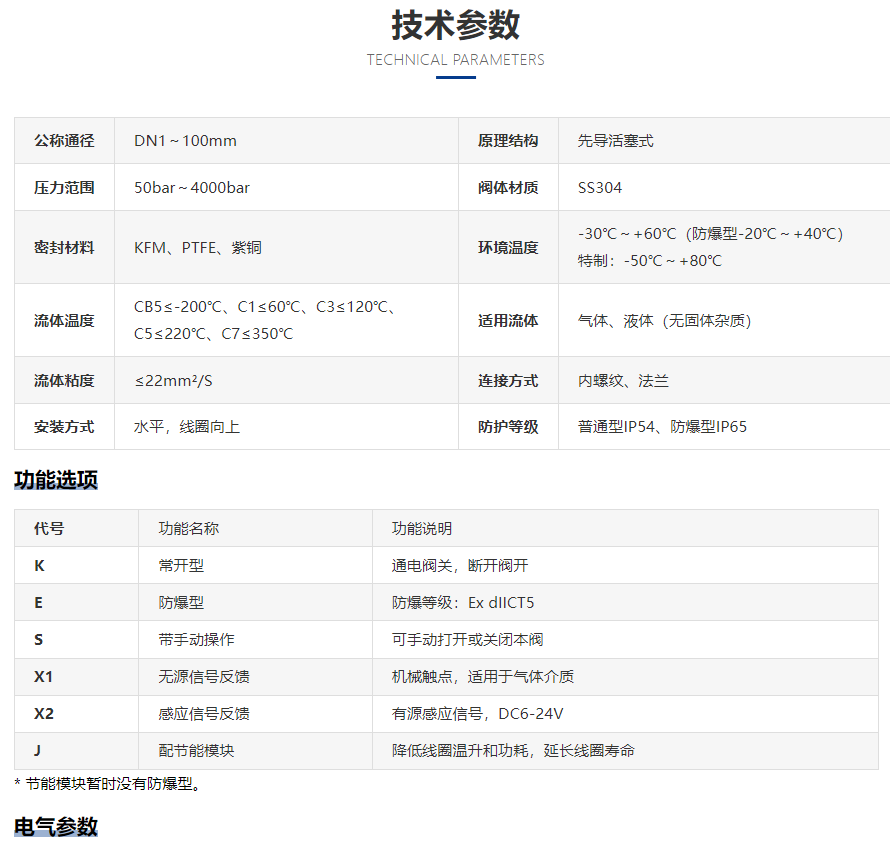Screen dimensions: 890x849
Task: Click the 环境温度 label cell
Action: click(x=508, y=248)
